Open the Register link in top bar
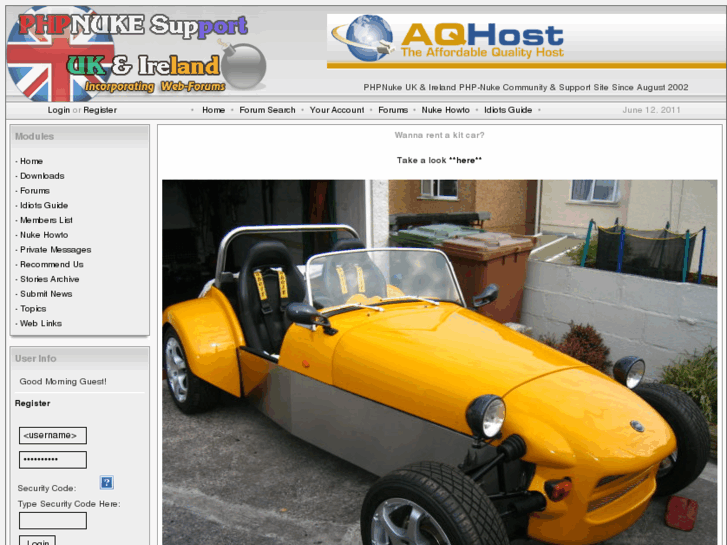Image resolution: width=727 pixels, height=545 pixels. [x=100, y=110]
